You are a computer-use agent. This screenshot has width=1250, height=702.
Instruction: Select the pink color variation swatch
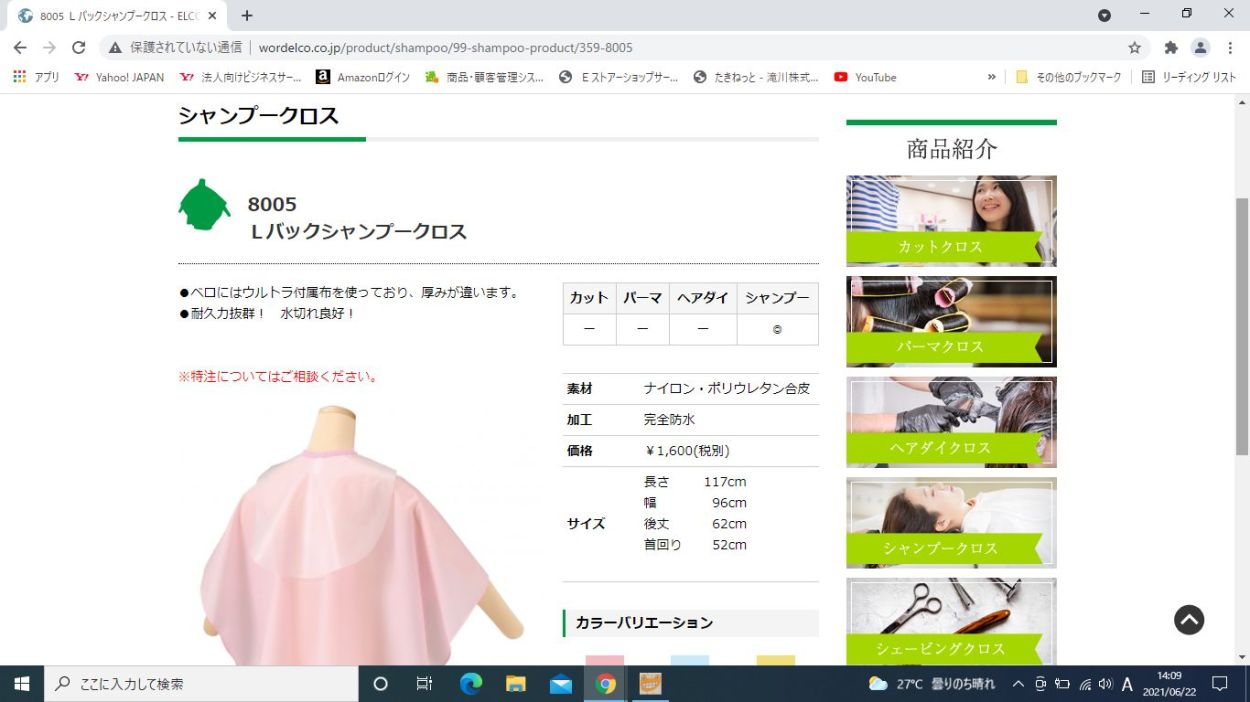pos(604,660)
